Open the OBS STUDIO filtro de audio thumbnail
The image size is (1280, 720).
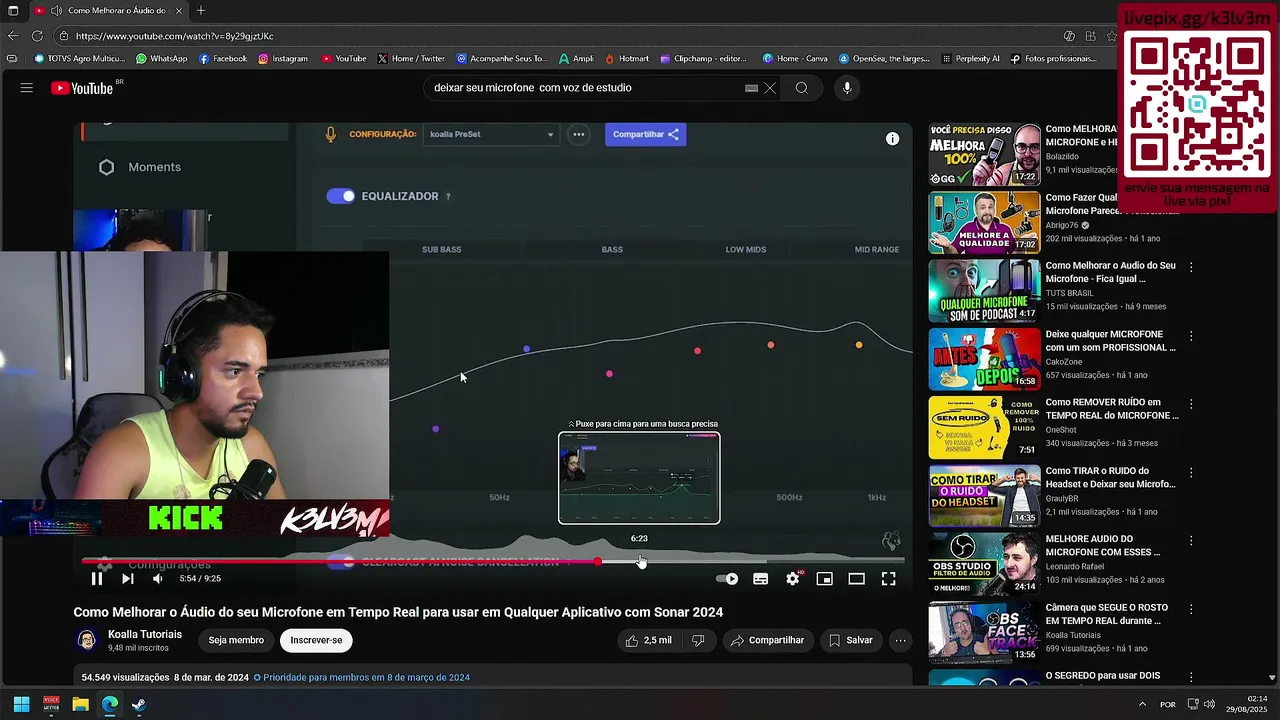pos(984,565)
